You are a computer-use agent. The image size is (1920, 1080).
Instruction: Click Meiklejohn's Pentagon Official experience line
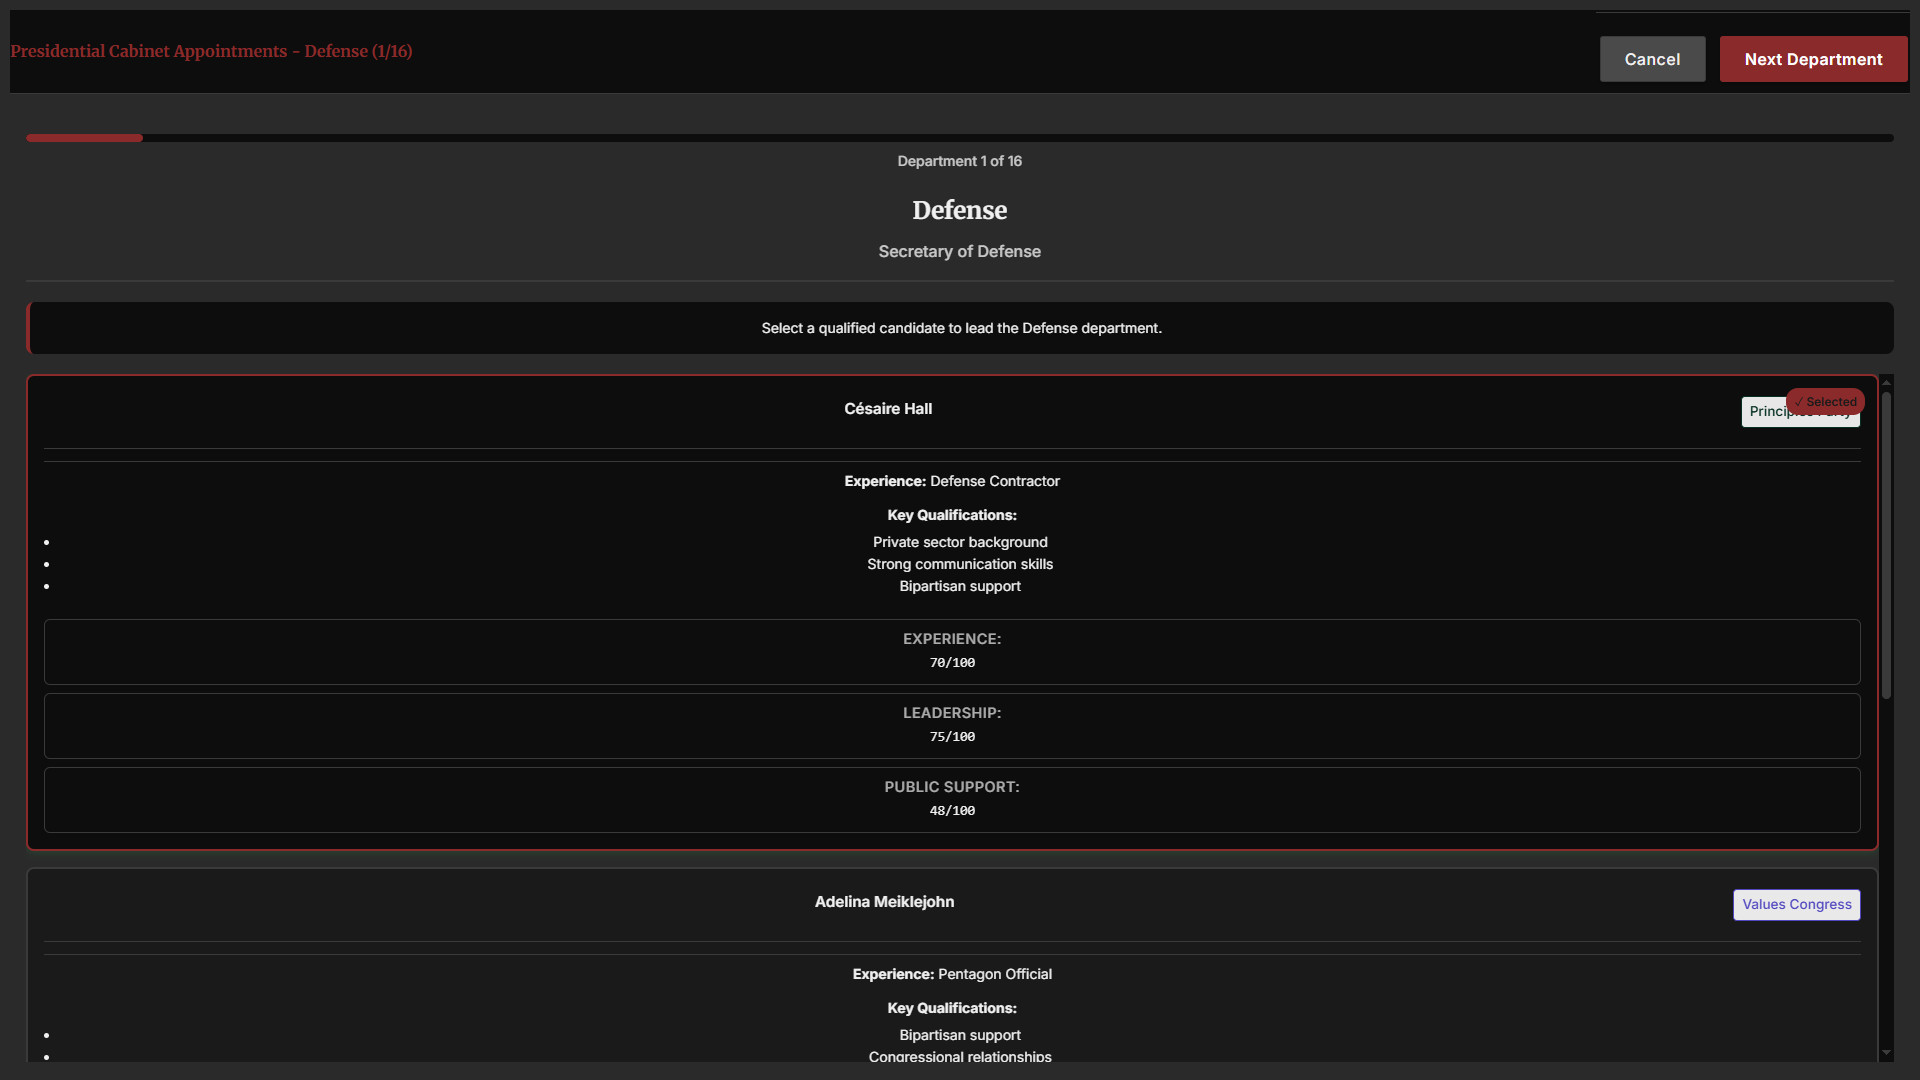(x=951, y=974)
